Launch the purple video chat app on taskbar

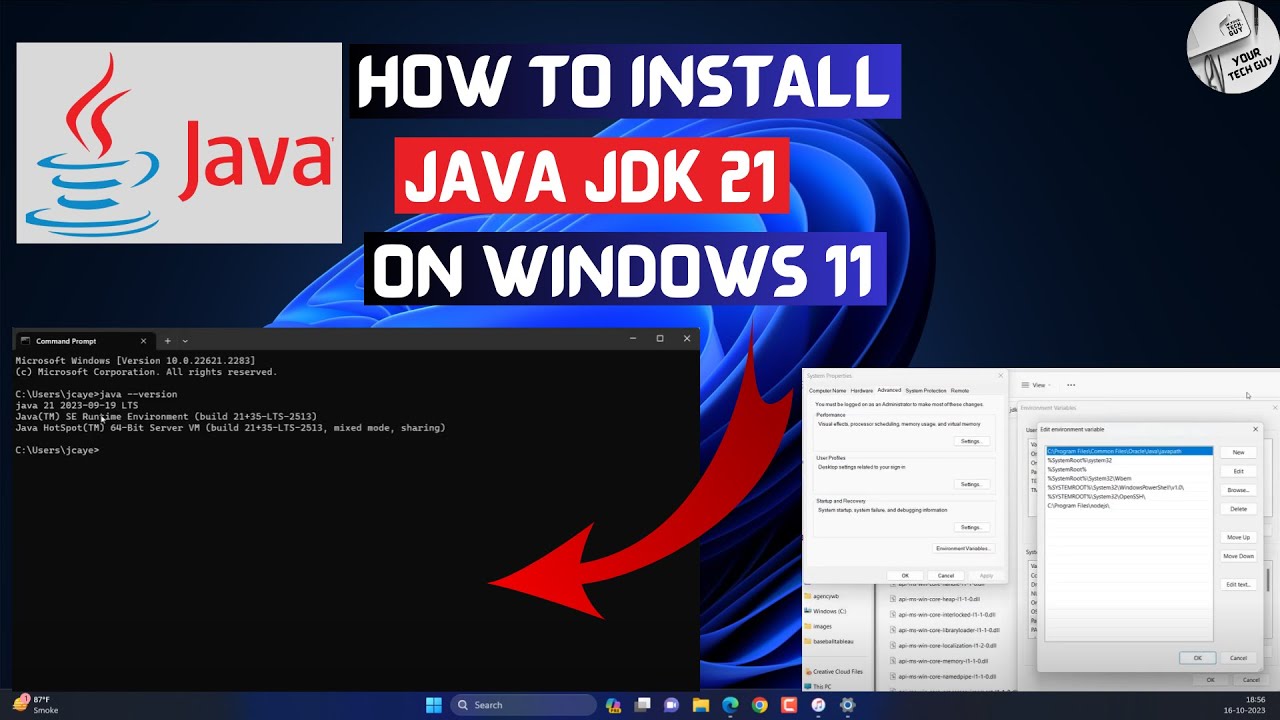click(672, 705)
